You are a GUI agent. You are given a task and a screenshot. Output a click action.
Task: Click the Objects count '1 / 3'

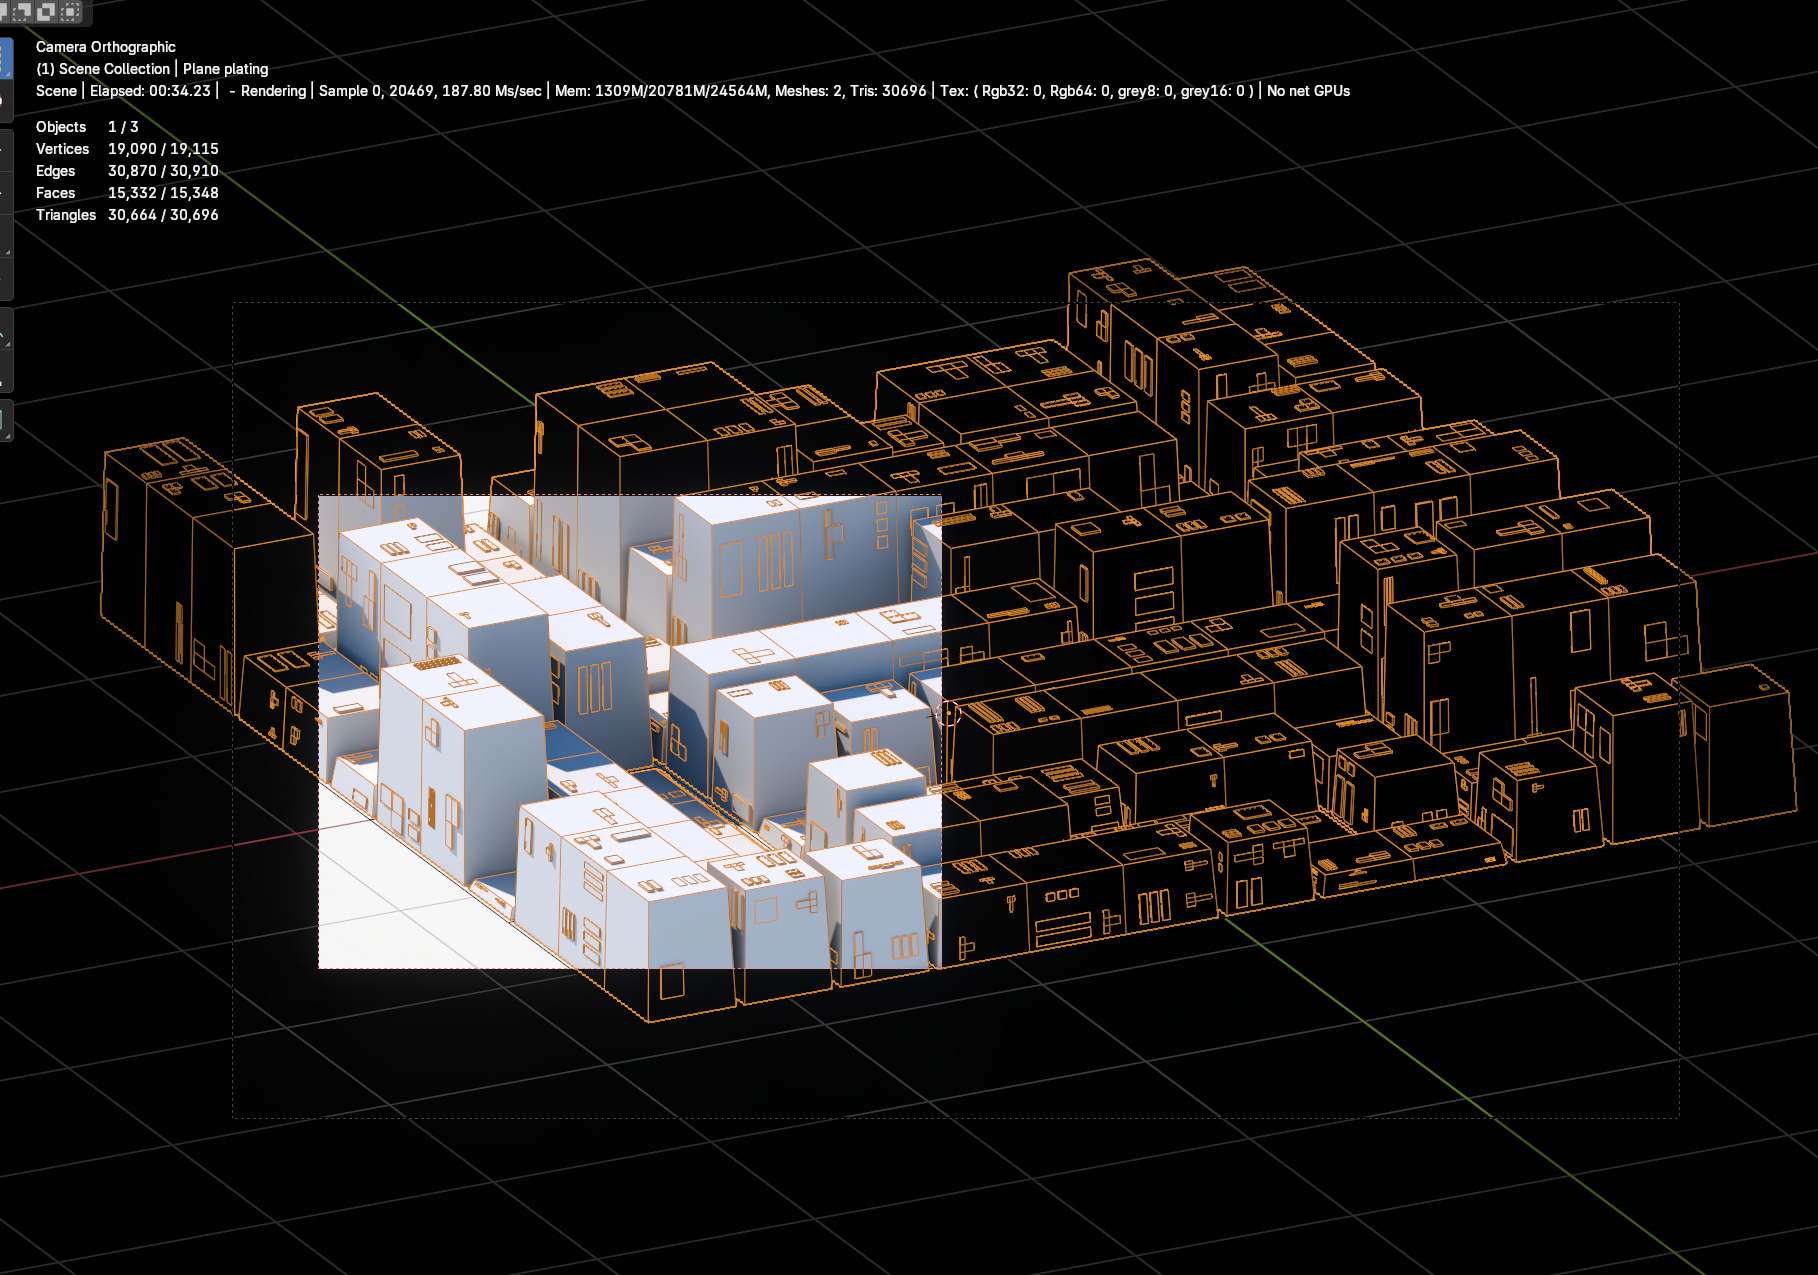coord(123,127)
